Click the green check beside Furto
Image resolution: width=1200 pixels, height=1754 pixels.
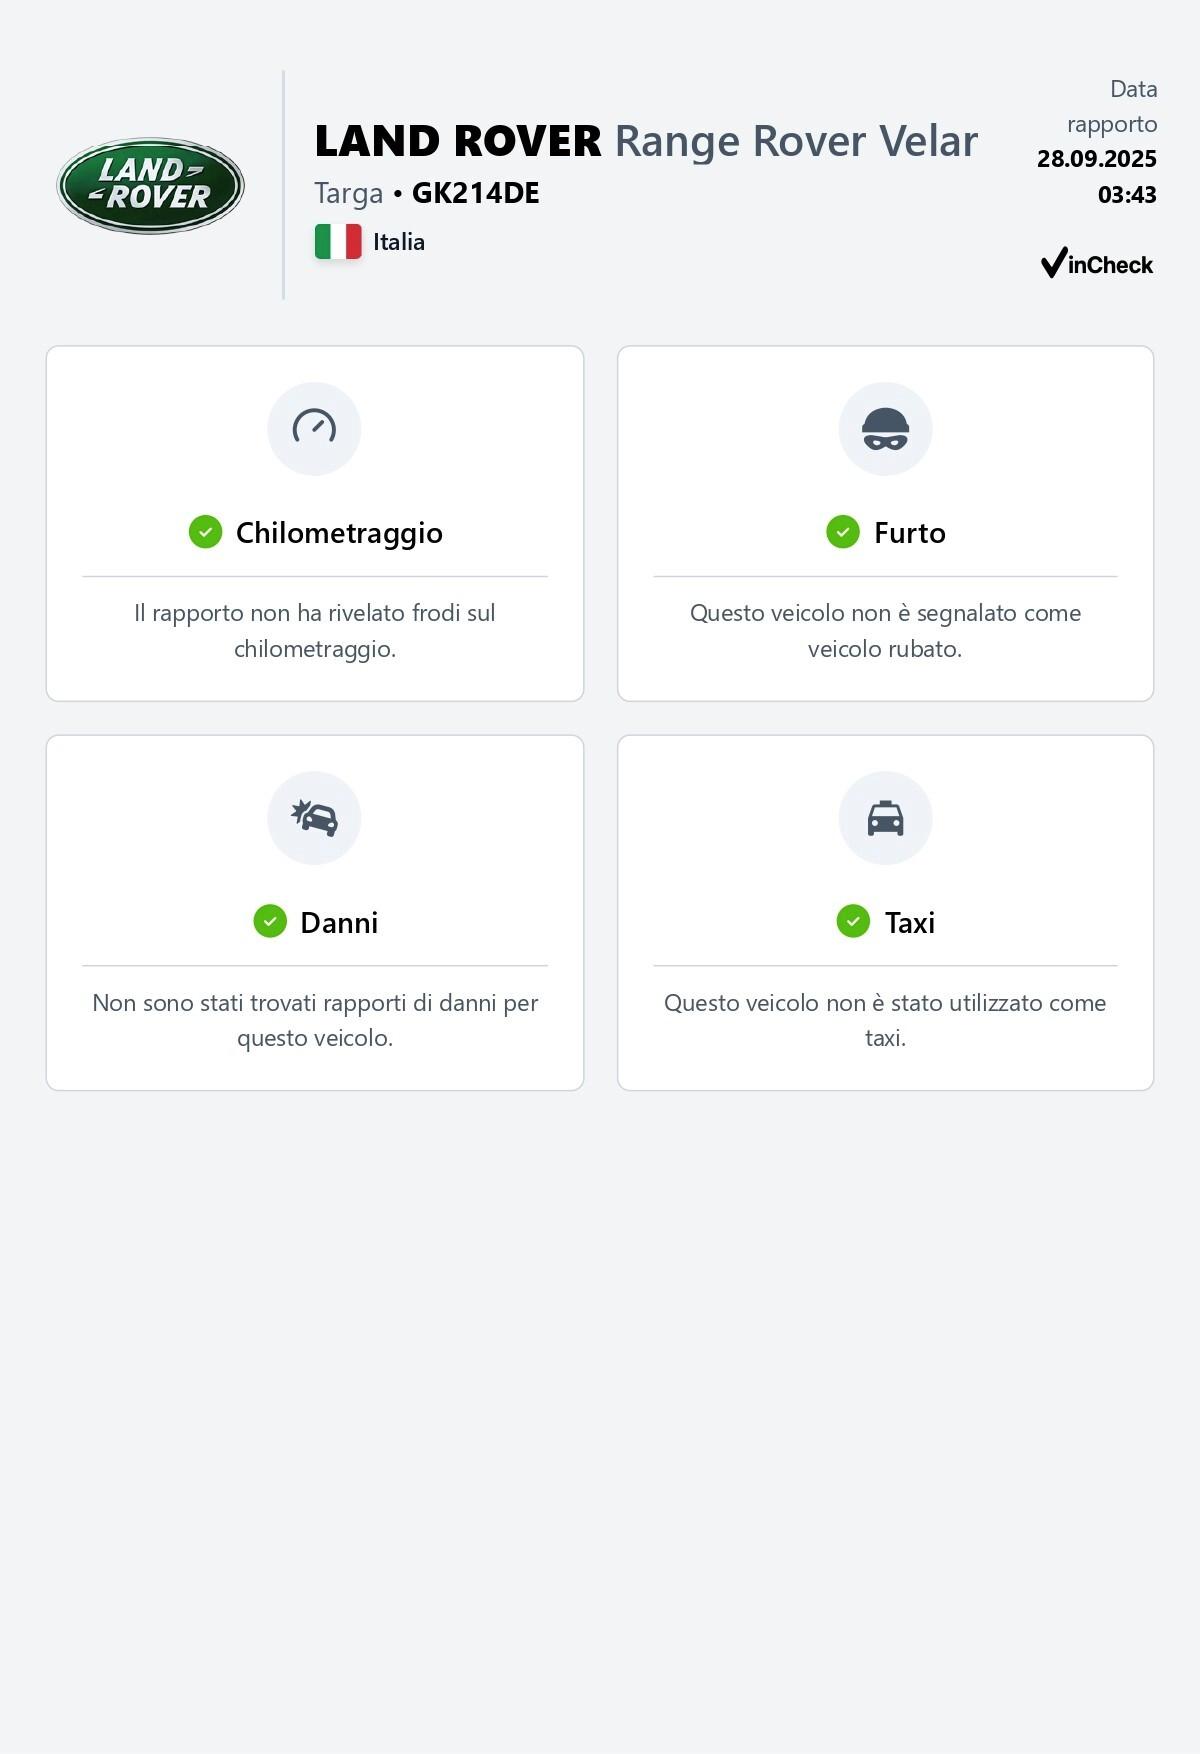point(843,532)
